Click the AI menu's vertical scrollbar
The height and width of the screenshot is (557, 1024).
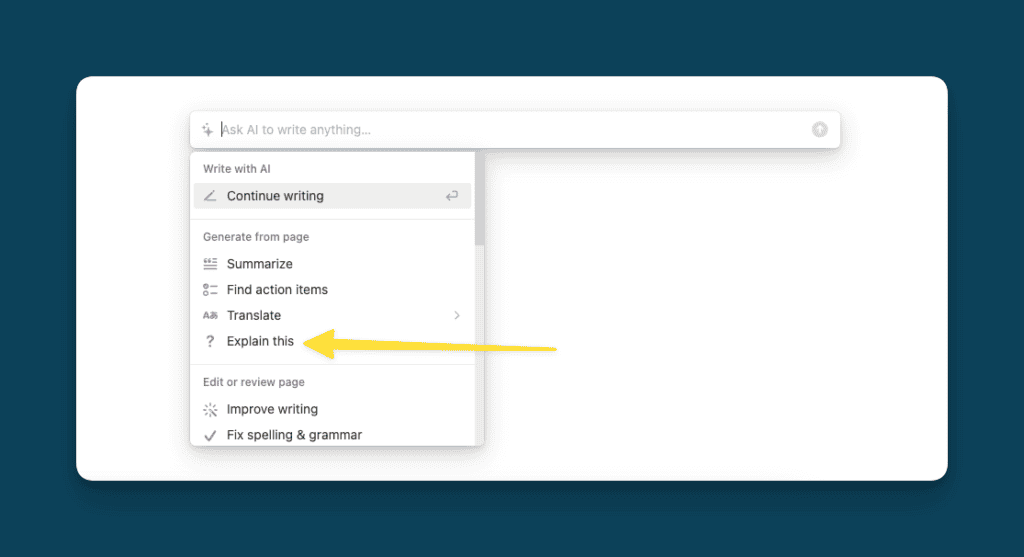pos(479,200)
